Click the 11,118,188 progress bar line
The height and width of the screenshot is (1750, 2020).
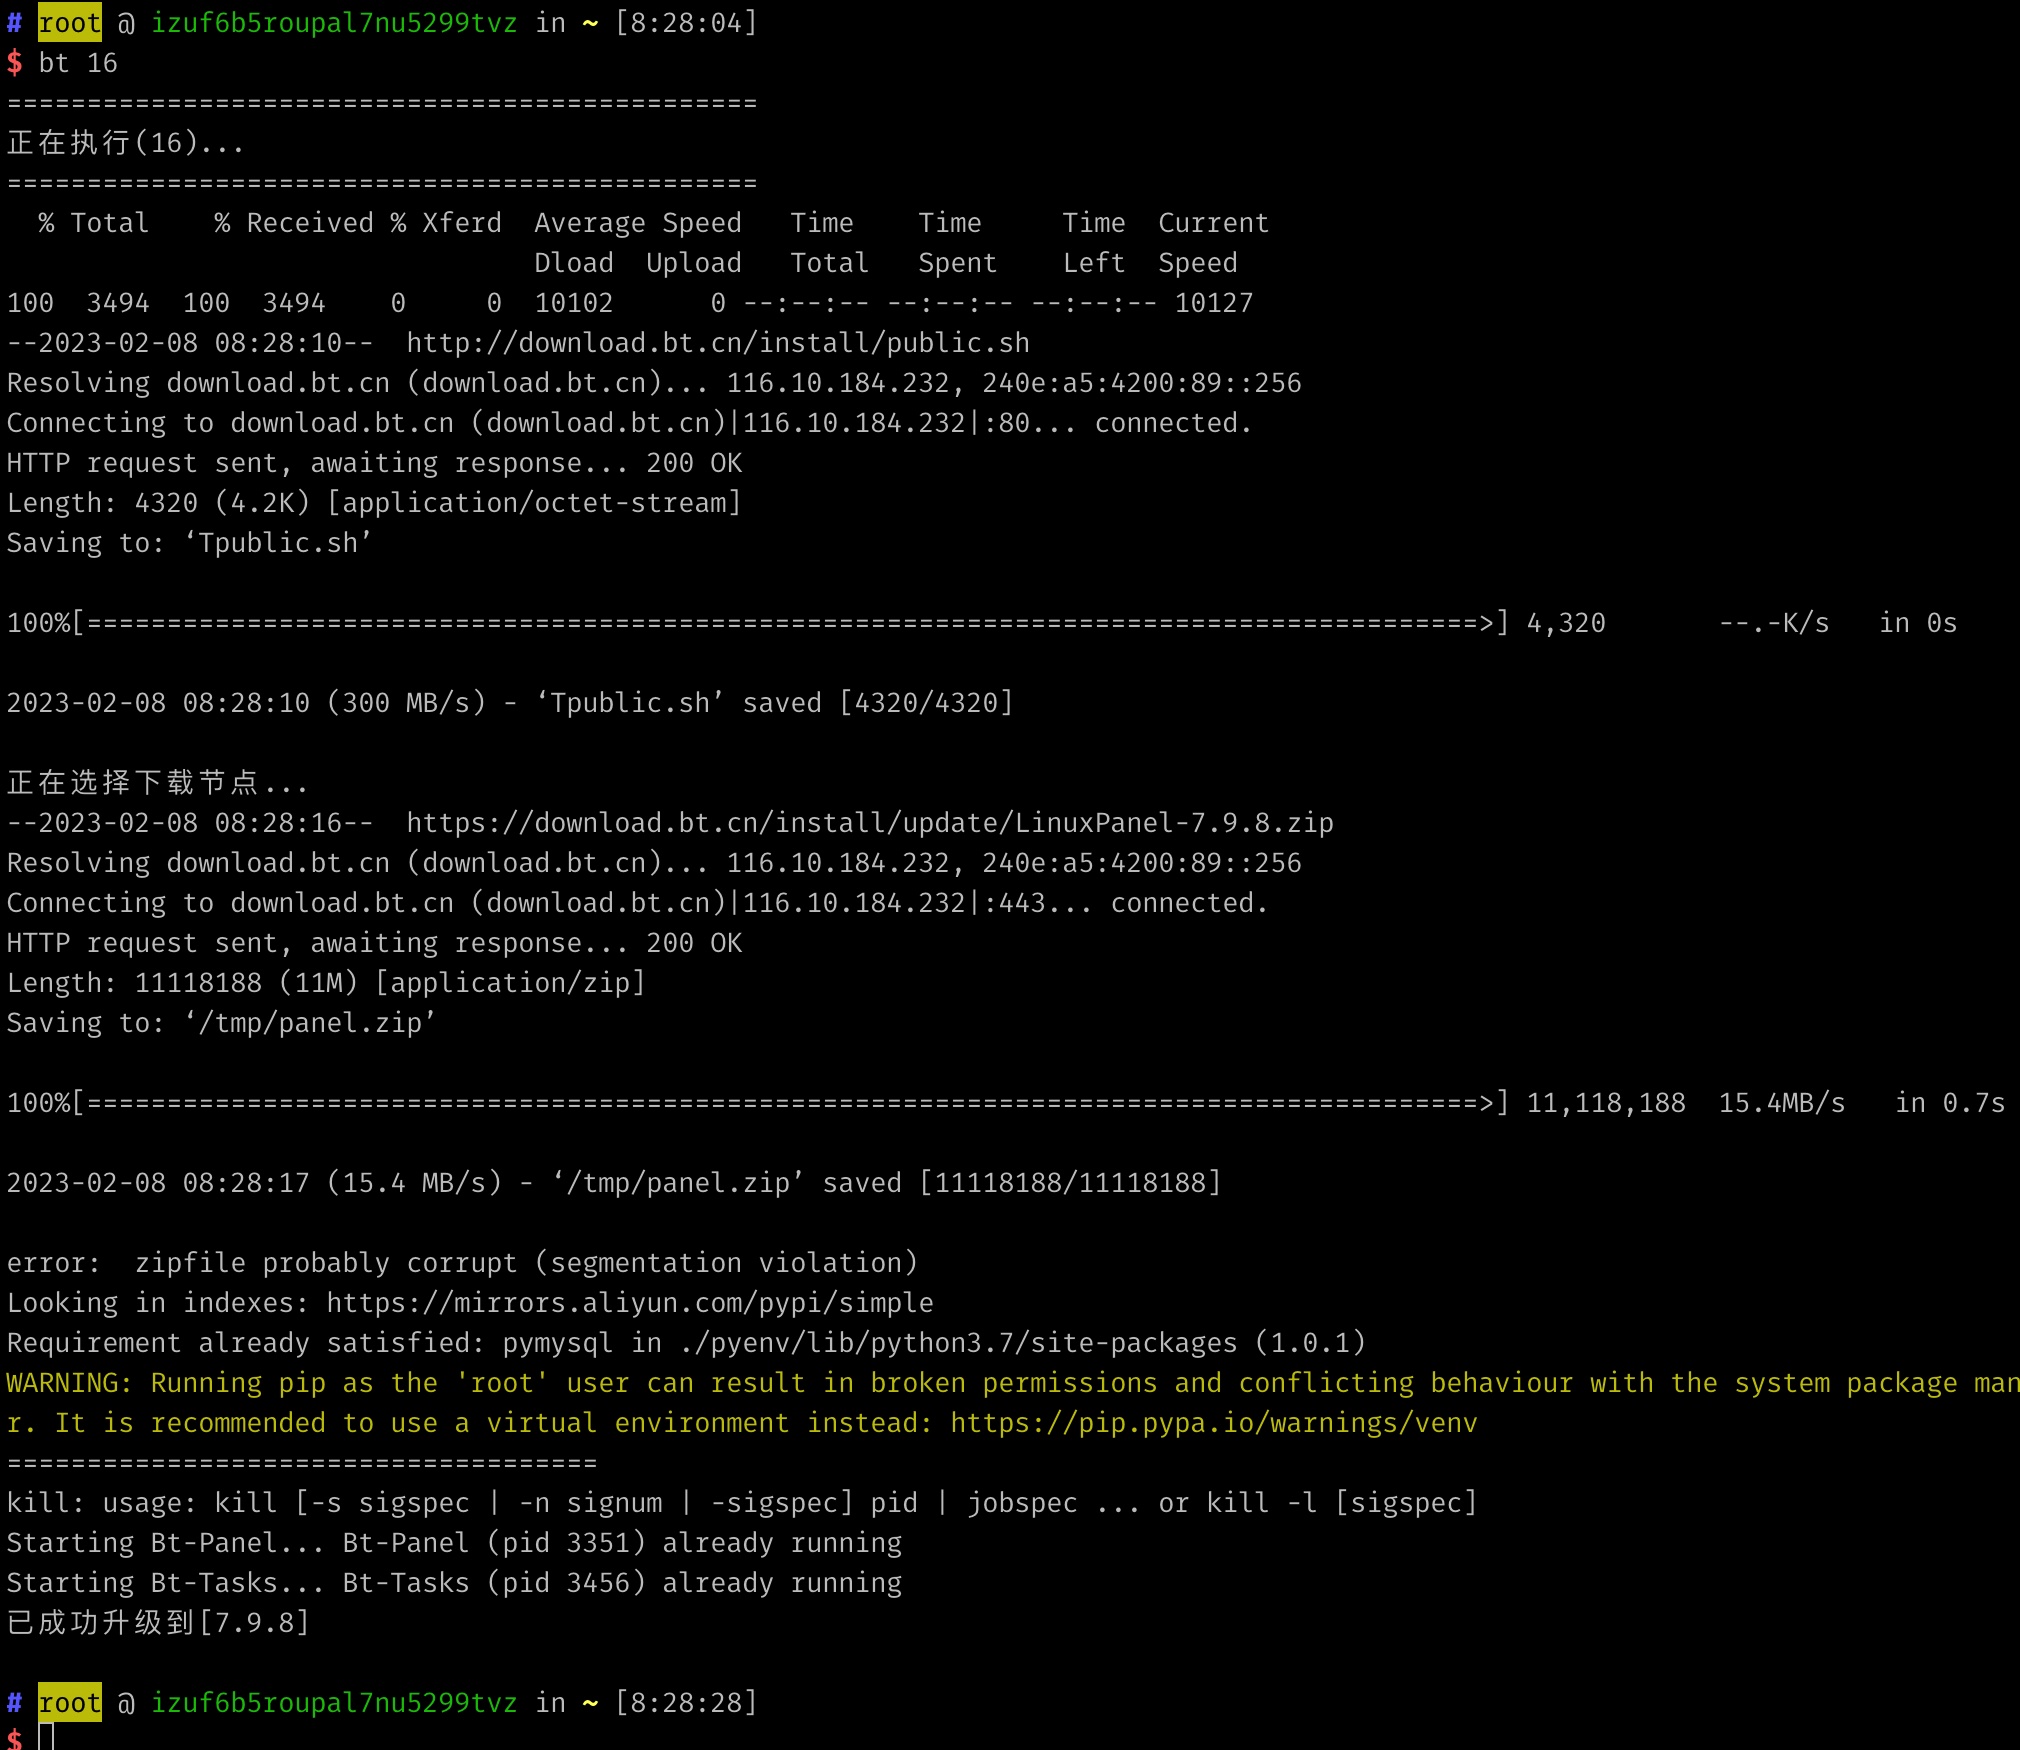1006,1103
